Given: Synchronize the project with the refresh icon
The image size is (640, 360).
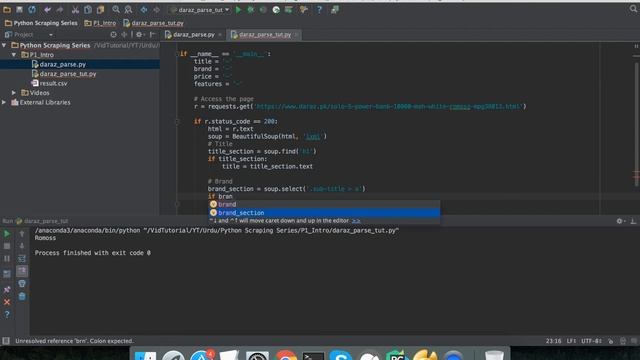Looking at the screenshot, I should coord(32,9).
